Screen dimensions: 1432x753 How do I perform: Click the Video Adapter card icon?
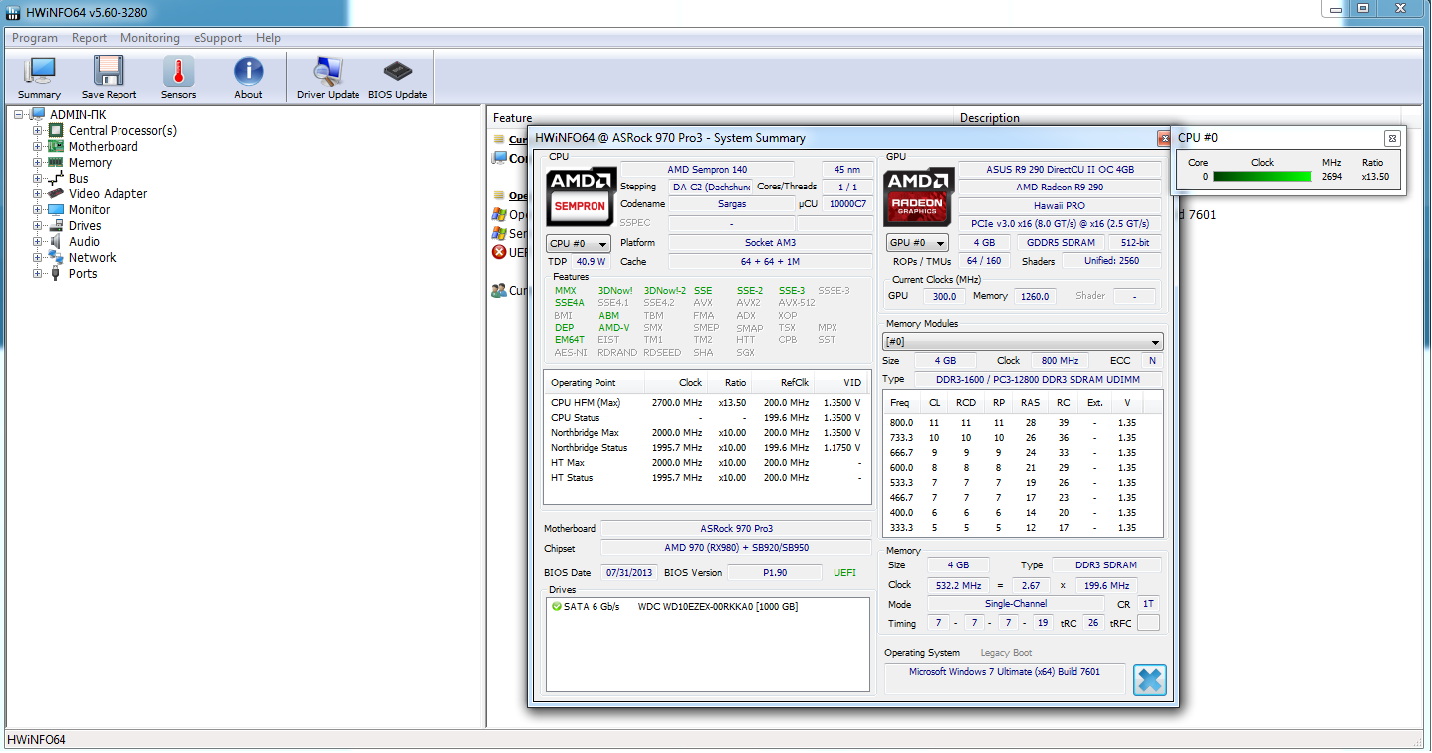point(56,194)
